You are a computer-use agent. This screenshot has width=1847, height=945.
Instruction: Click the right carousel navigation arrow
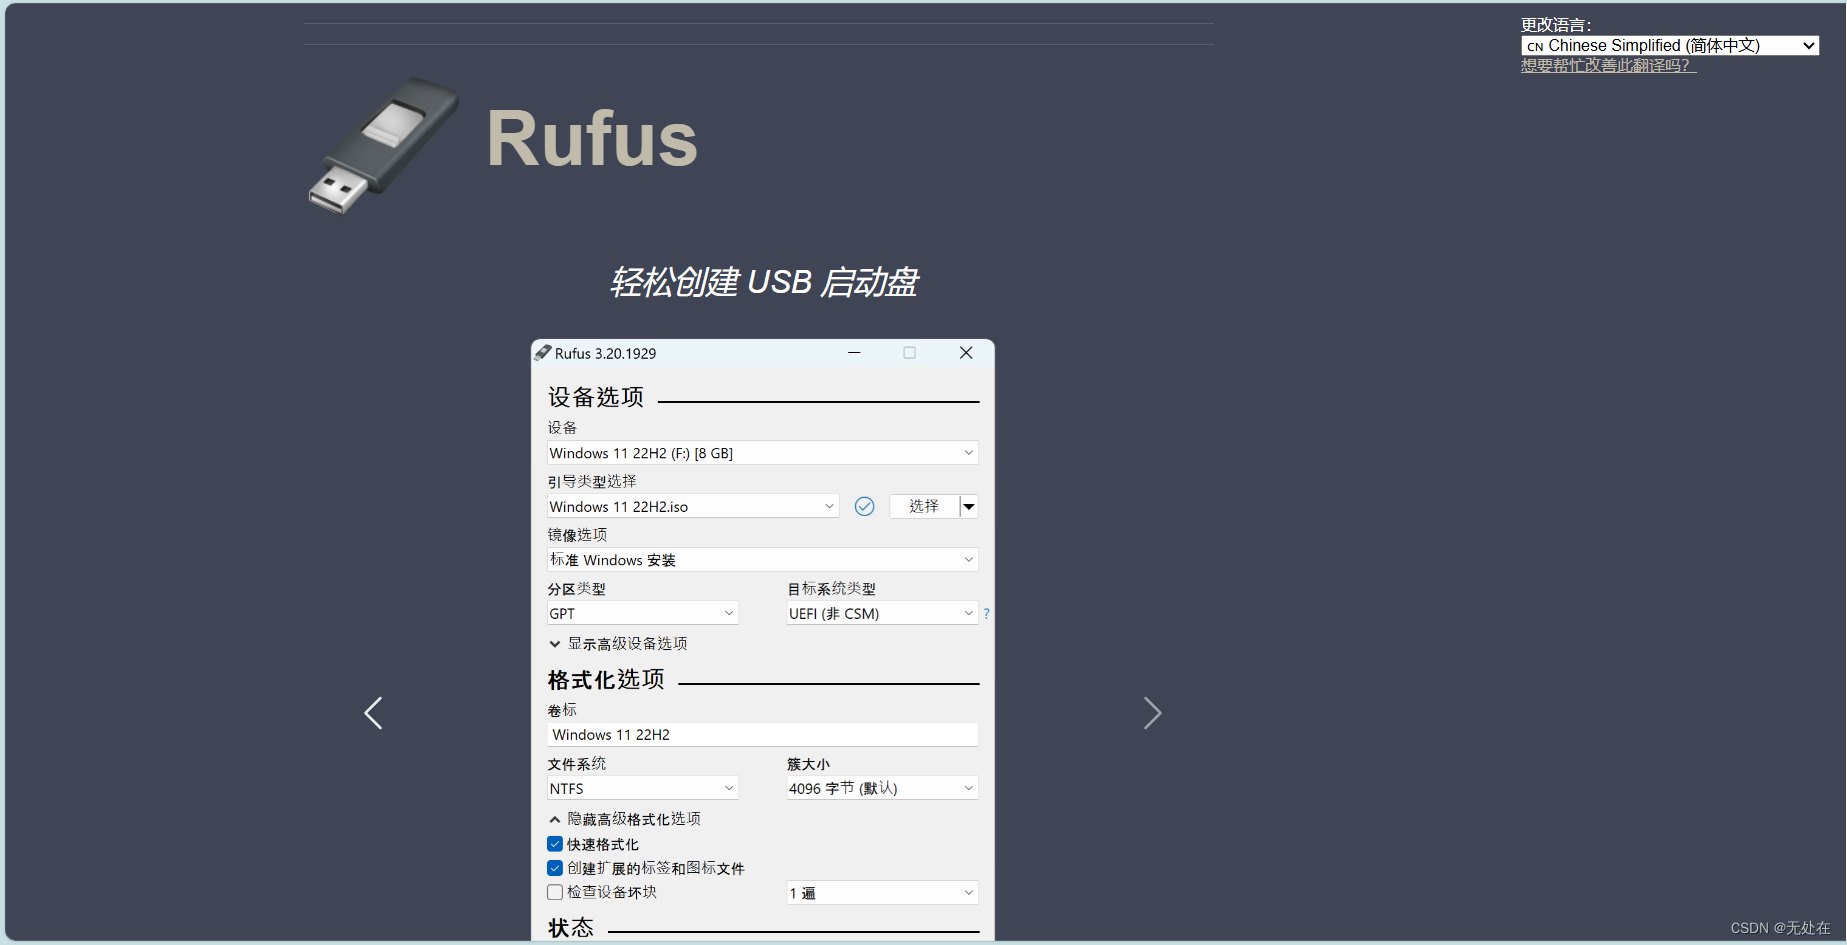[1152, 713]
